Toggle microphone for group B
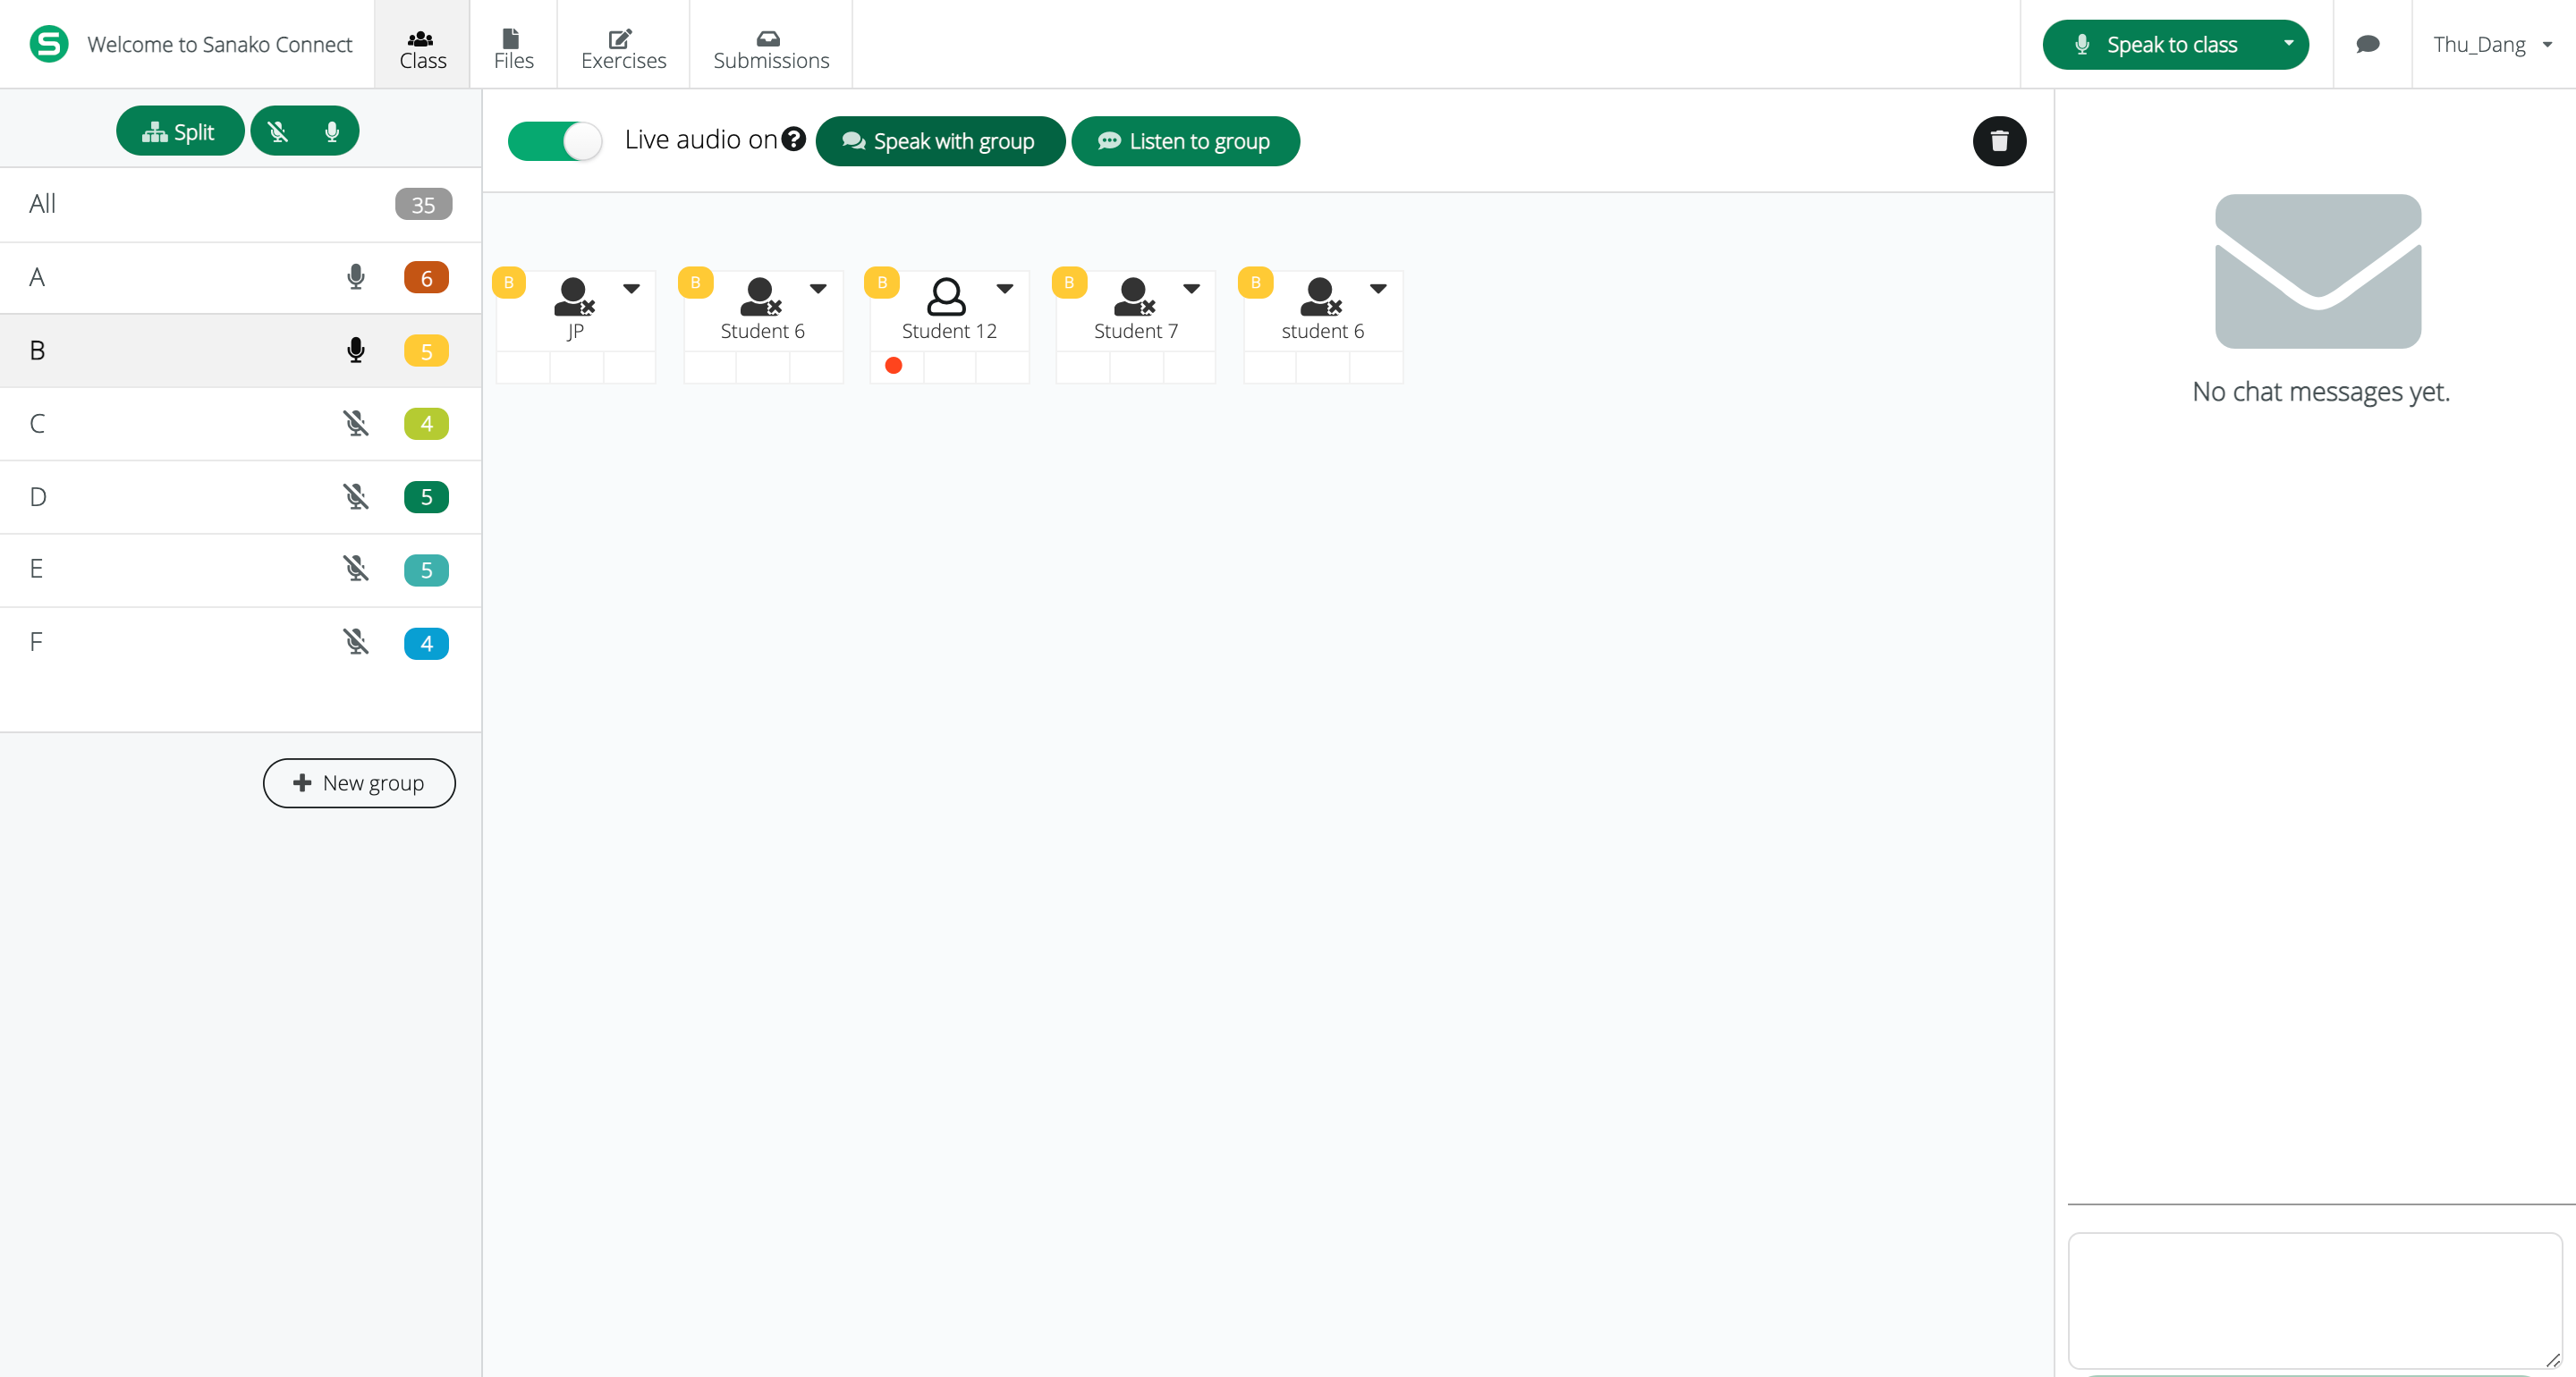The image size is (2576, 1377). pyautogui.click(x=355, y=350)
